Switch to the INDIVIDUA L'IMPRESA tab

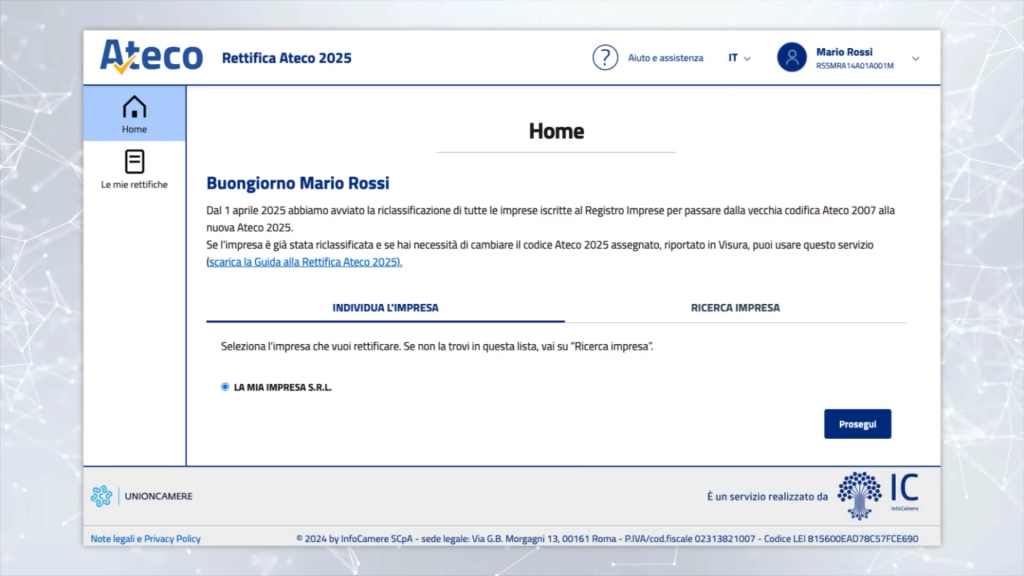pos(385,308)
